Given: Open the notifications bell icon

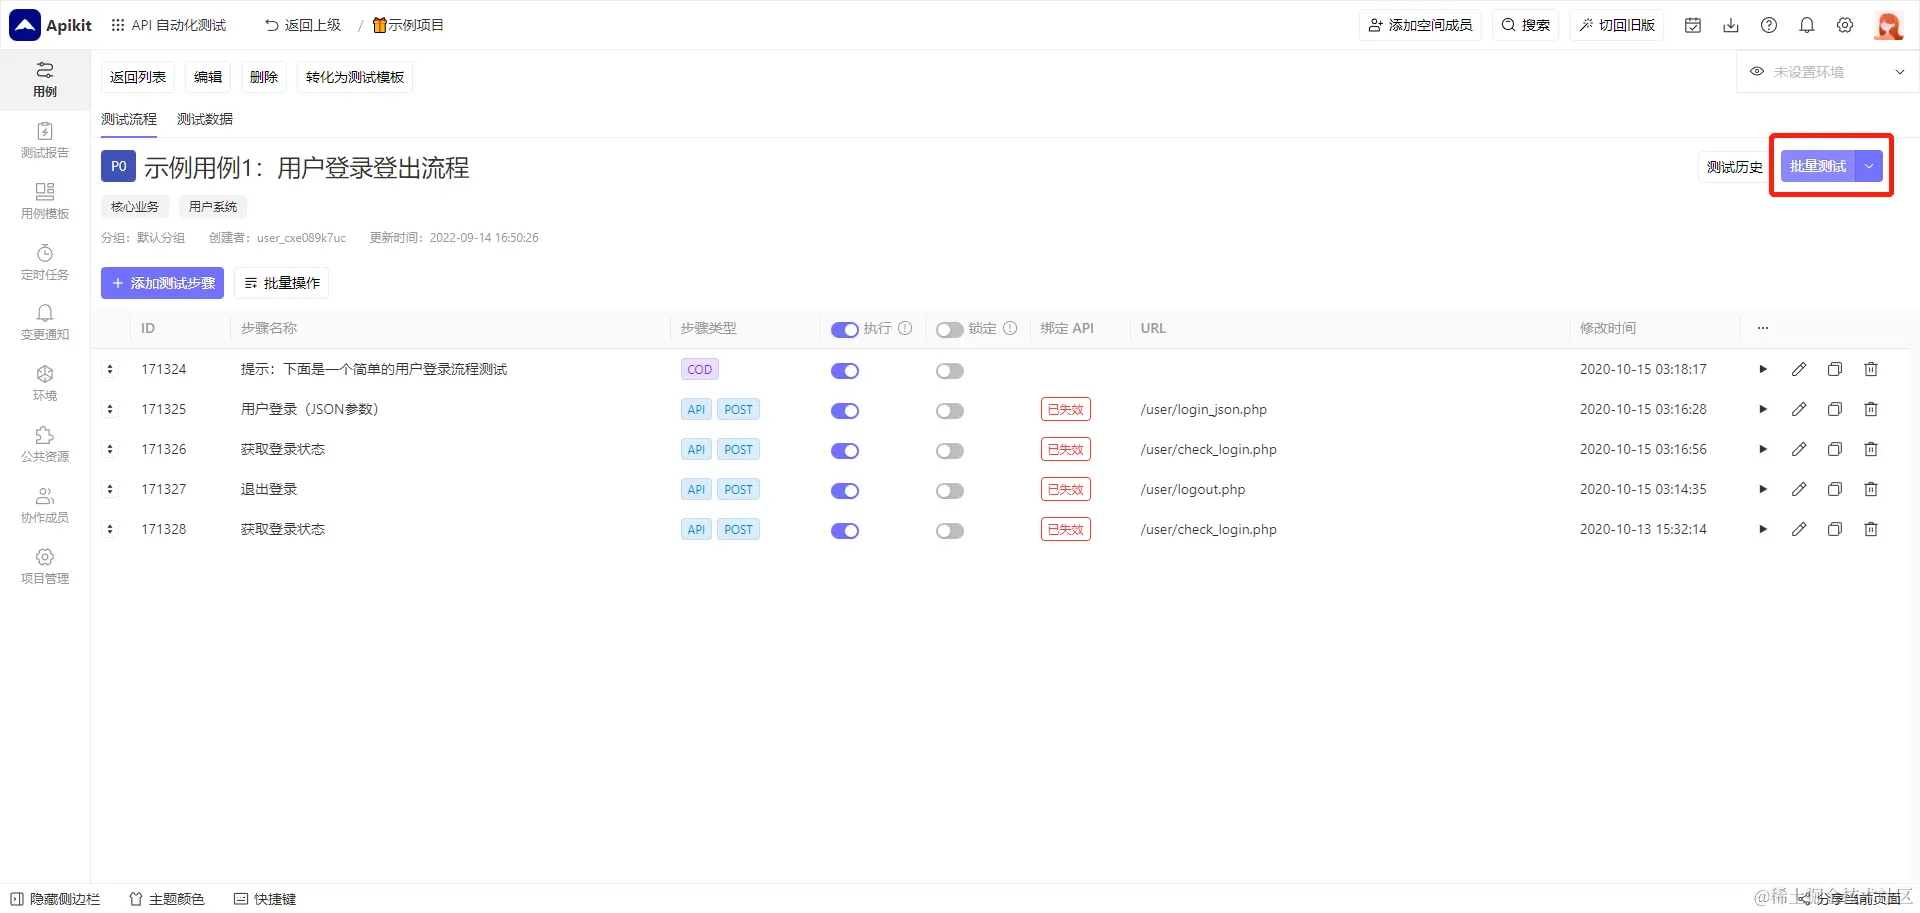Looking at the screenshot, I should [1807, 25].
